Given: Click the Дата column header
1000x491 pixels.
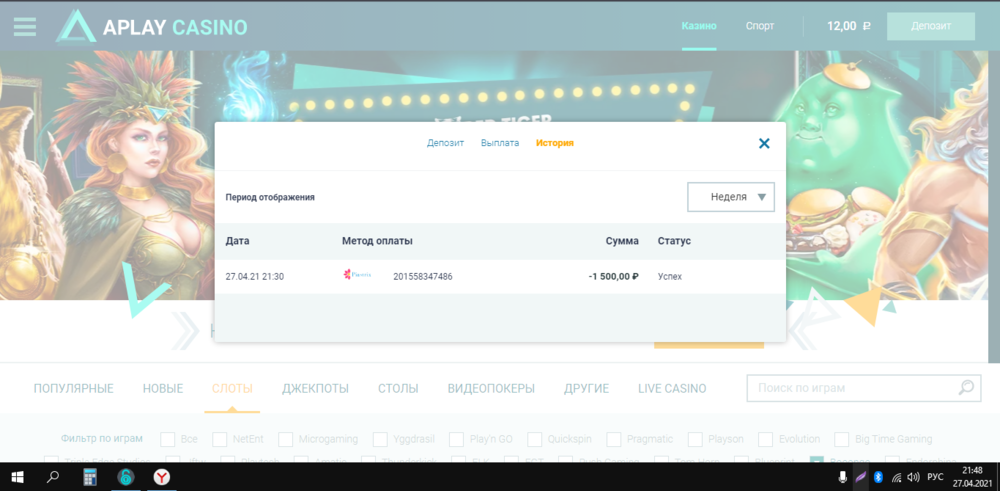Looking at the screenshot, I should coord(237,241).
